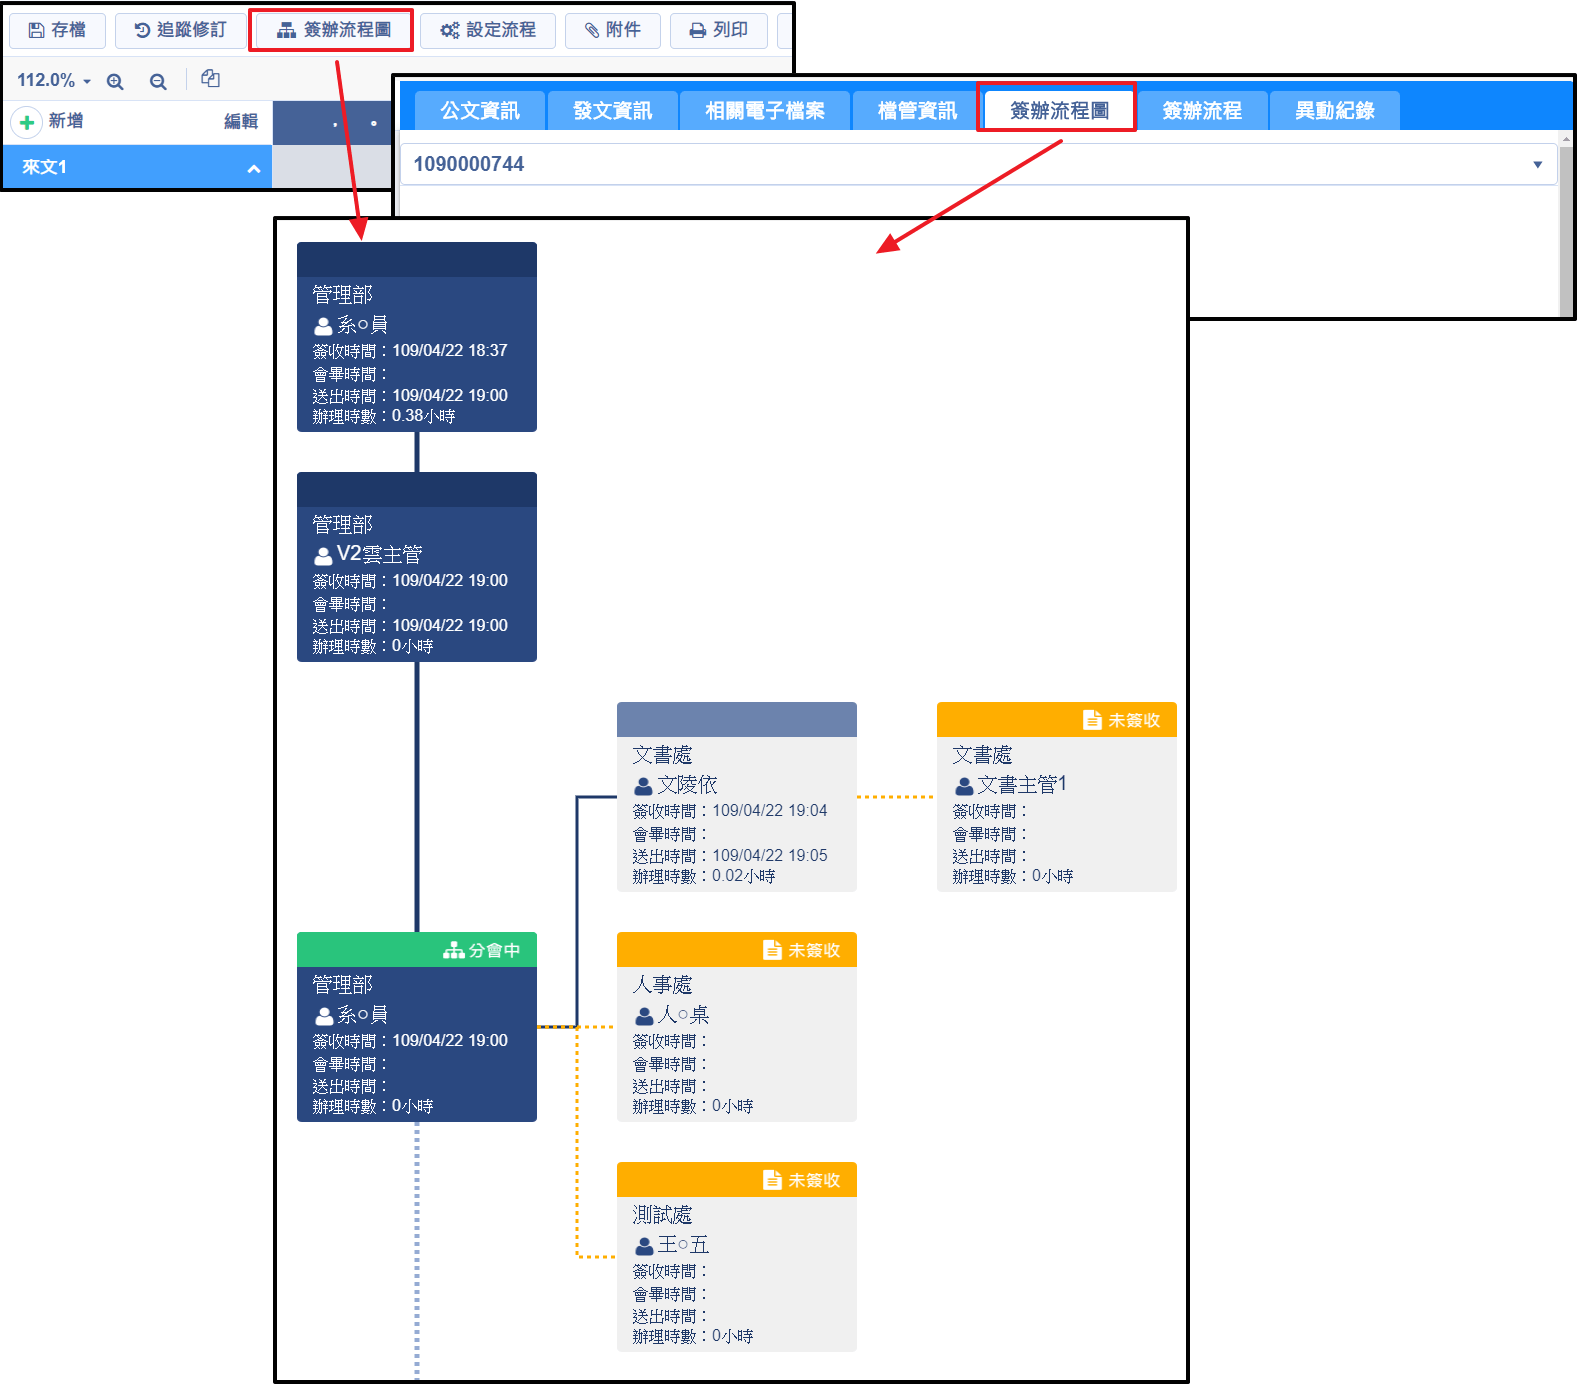1588x1390 pixels.
Task: Click the 列印 print button
Action: point(718,31)
